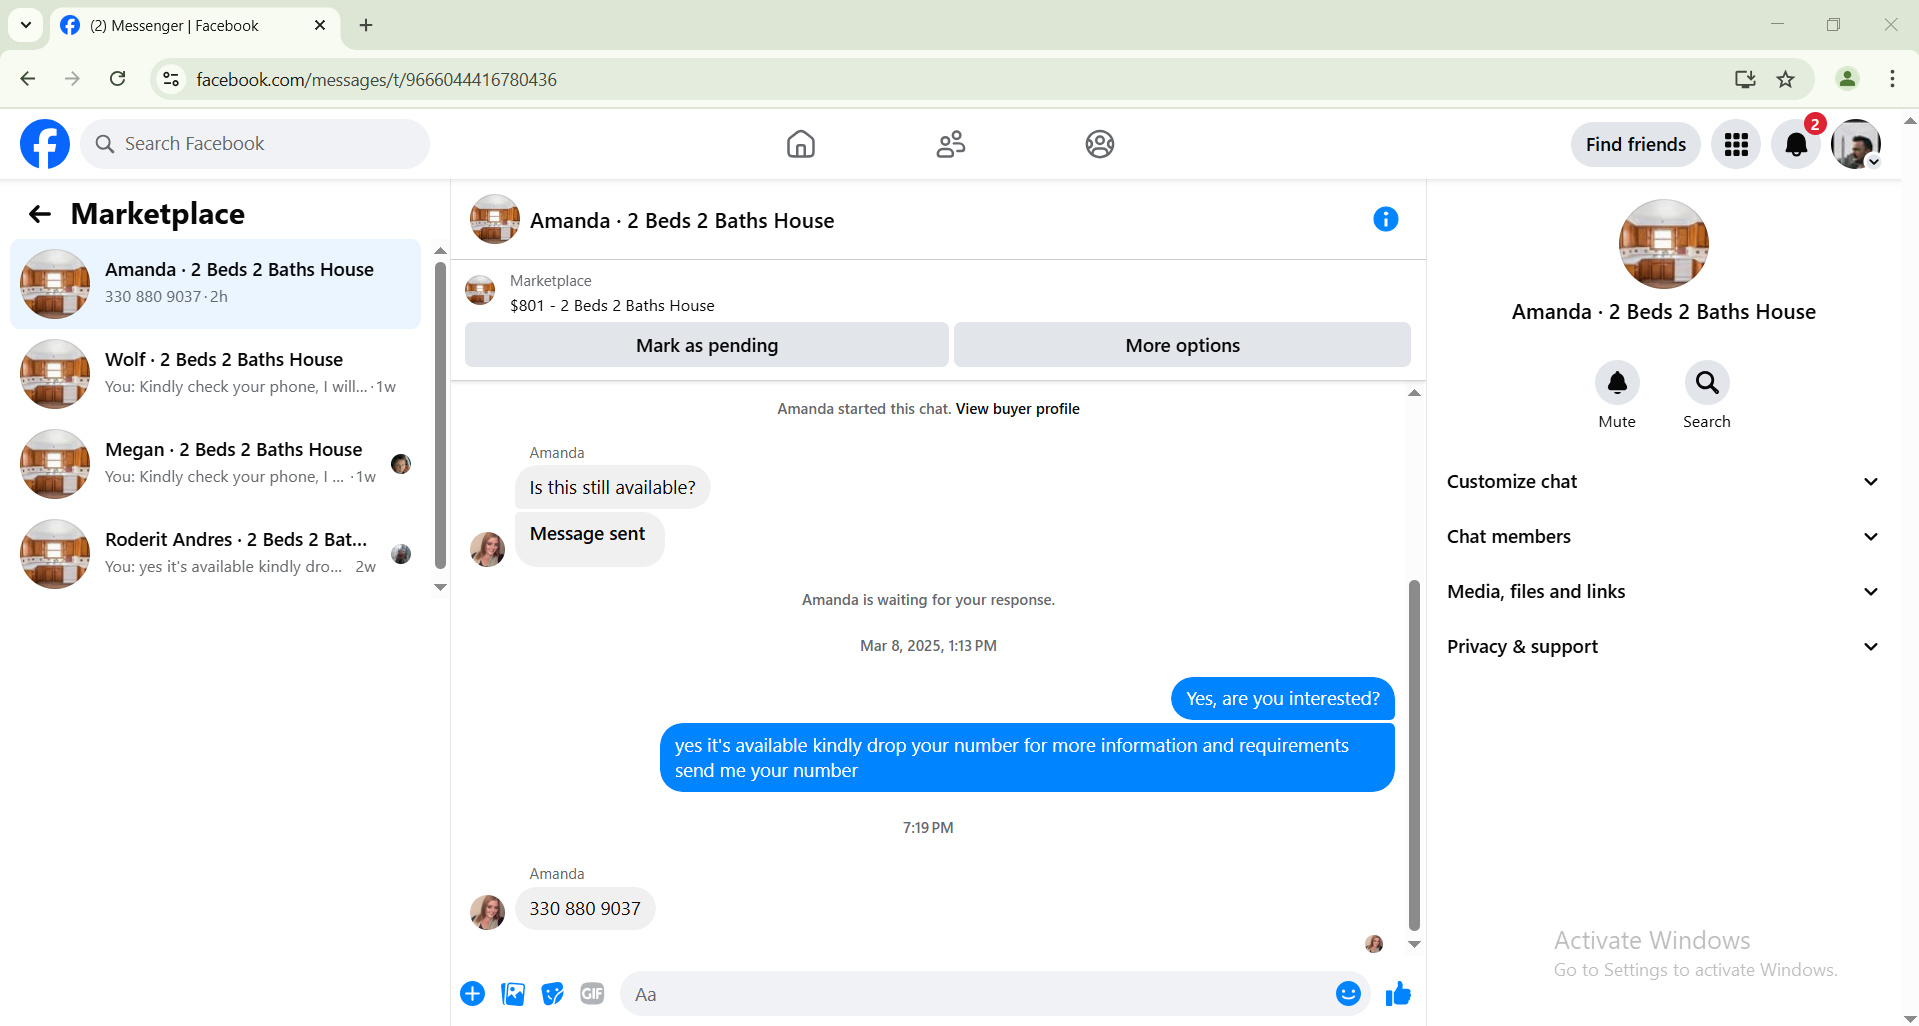Click the 'Is this still available?' message
Image resolution: width=1919 pixels, height=1026 pixels.
click(x=612, y=488)
